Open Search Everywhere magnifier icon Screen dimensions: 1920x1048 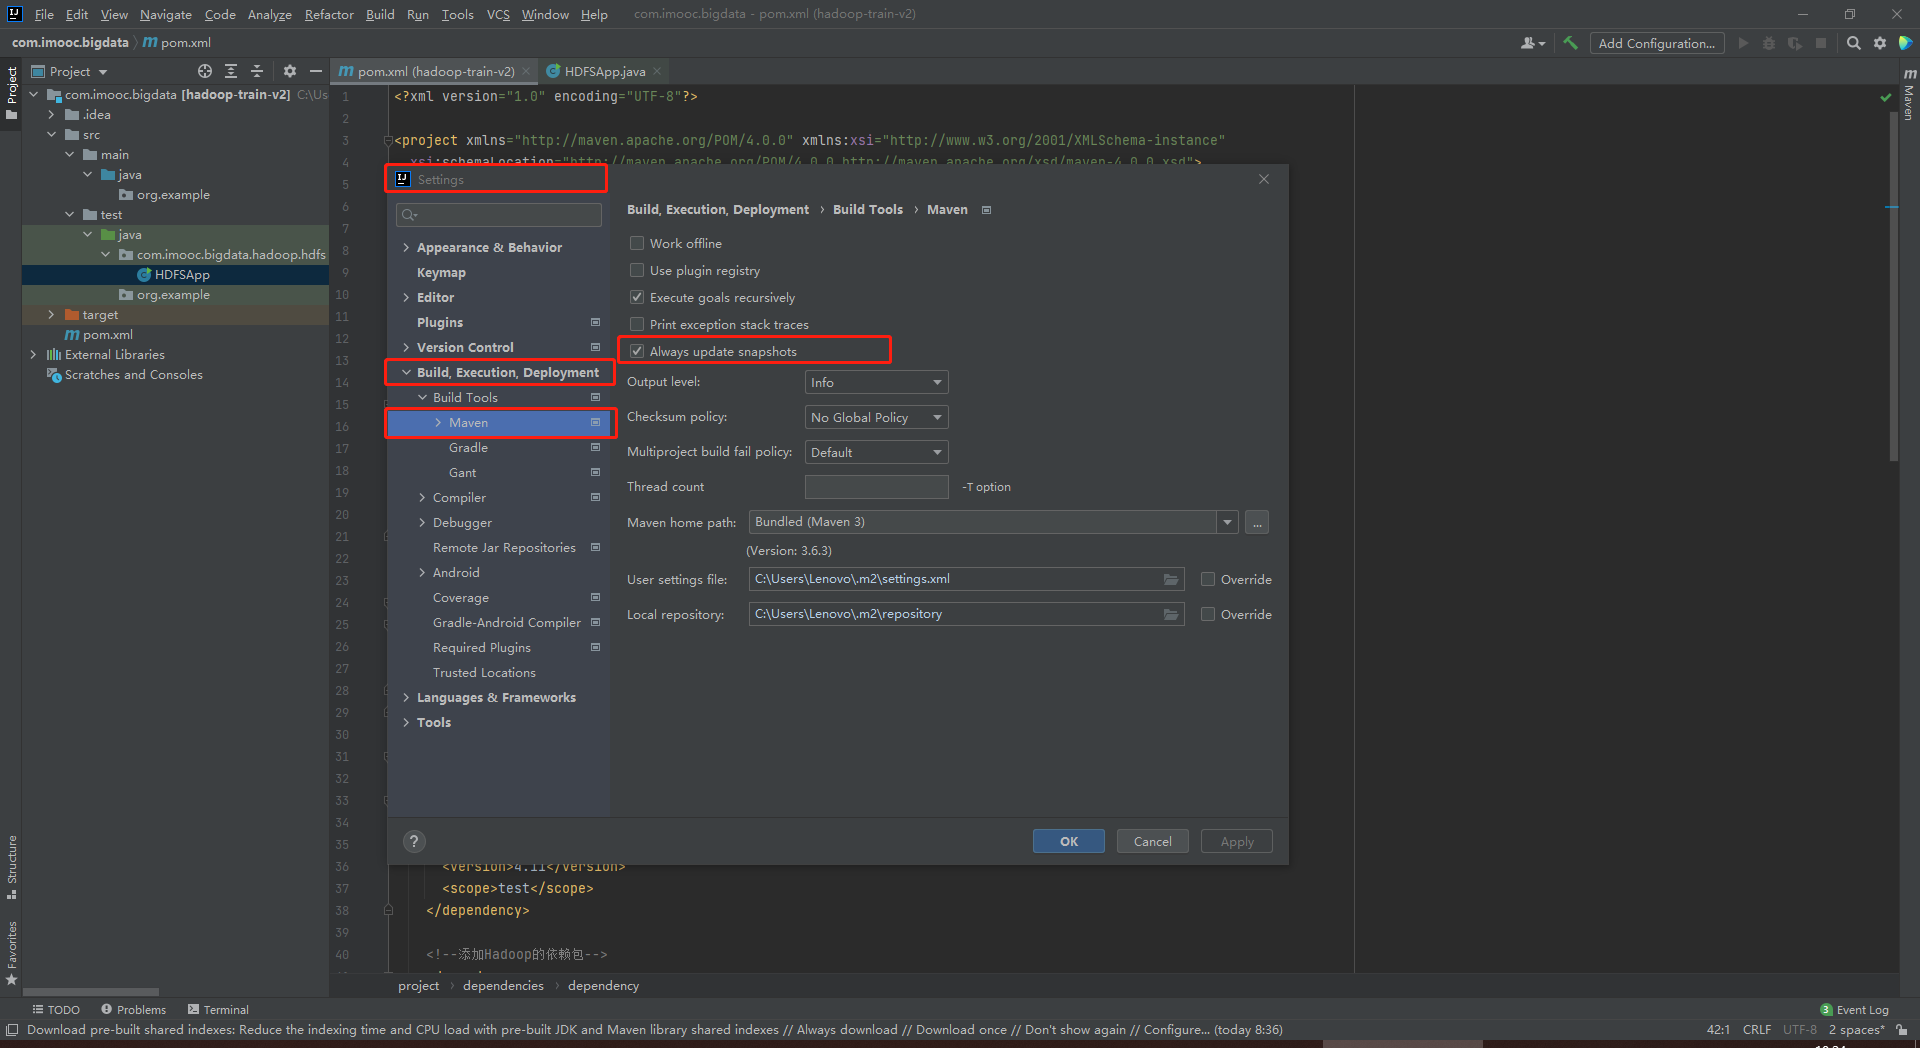click(1854, 43)
